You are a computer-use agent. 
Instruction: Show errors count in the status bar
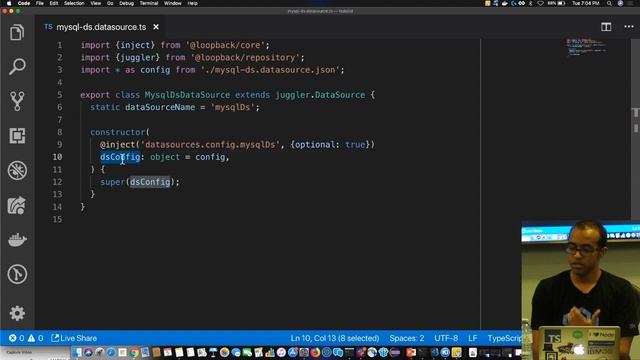pyautogui.click(x=16, y=338)
